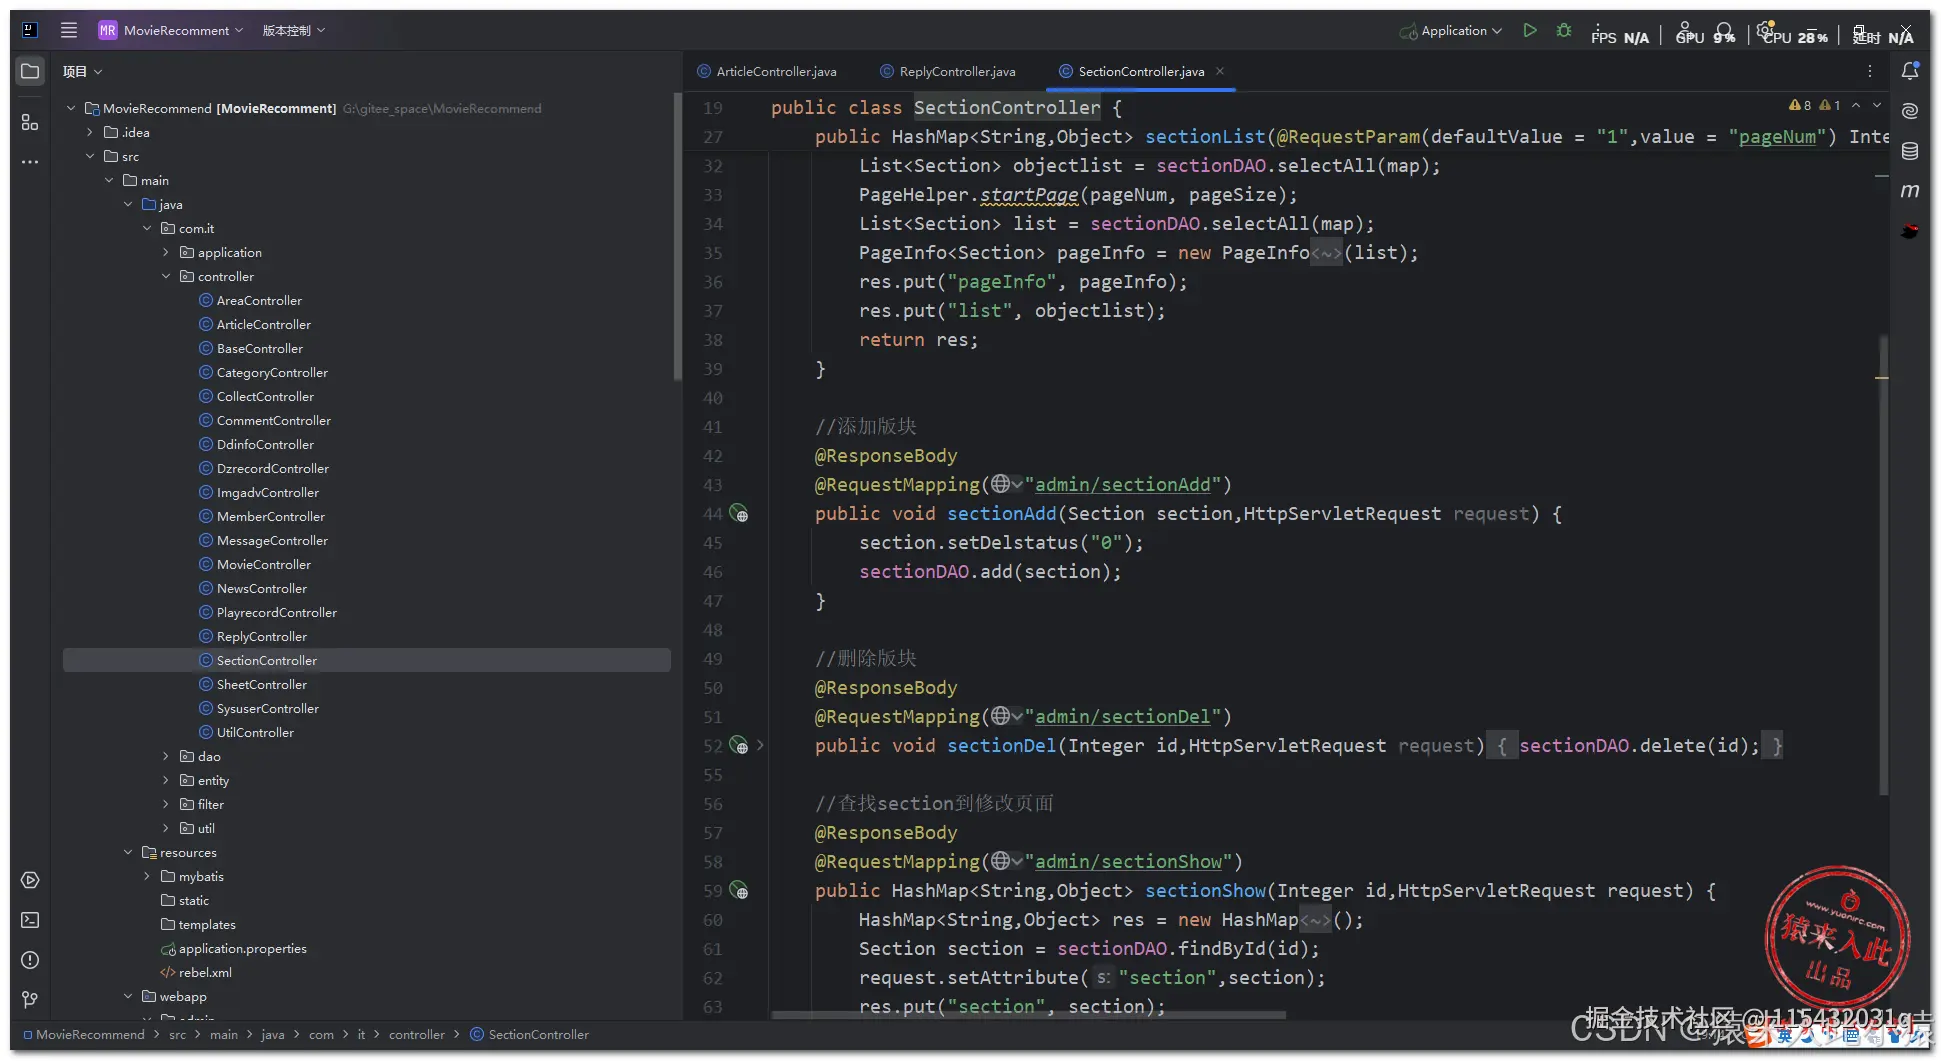This screenshot has height=1061, width=1941.
Task: Expand the .idea folder
Action: 90,132
